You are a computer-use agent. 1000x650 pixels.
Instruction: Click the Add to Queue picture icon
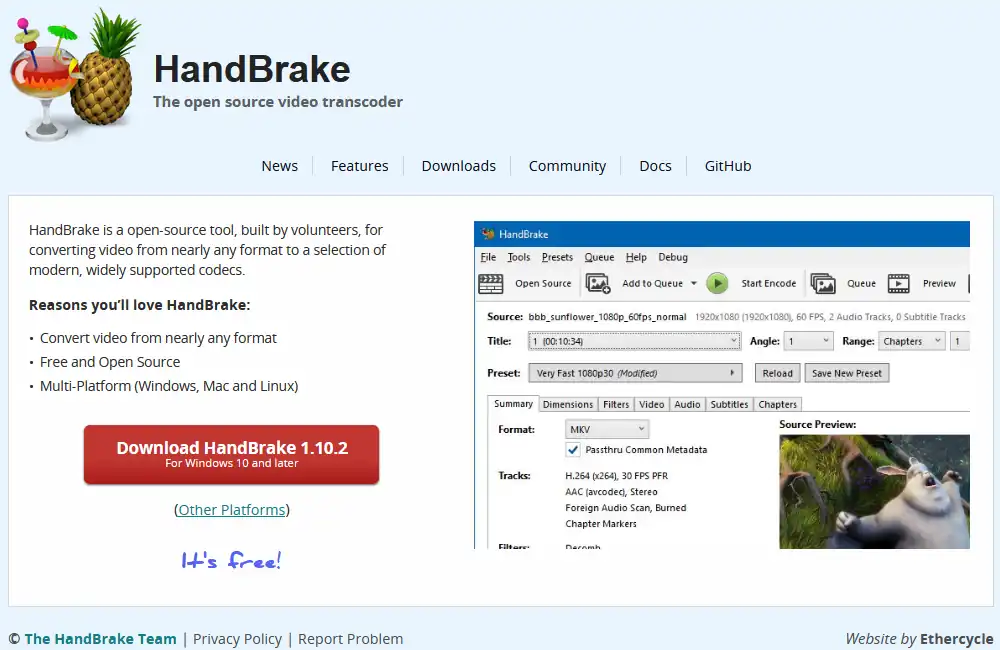[598, 283]
